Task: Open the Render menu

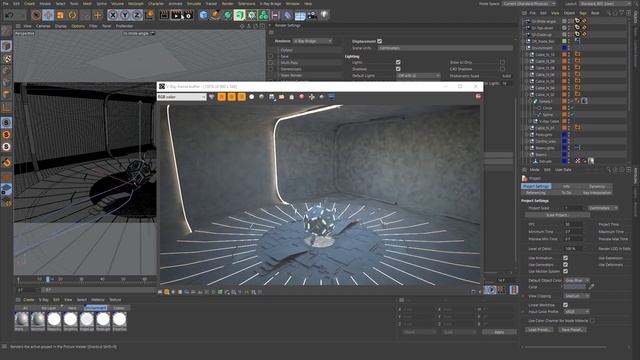Action: tap(227, 3)
